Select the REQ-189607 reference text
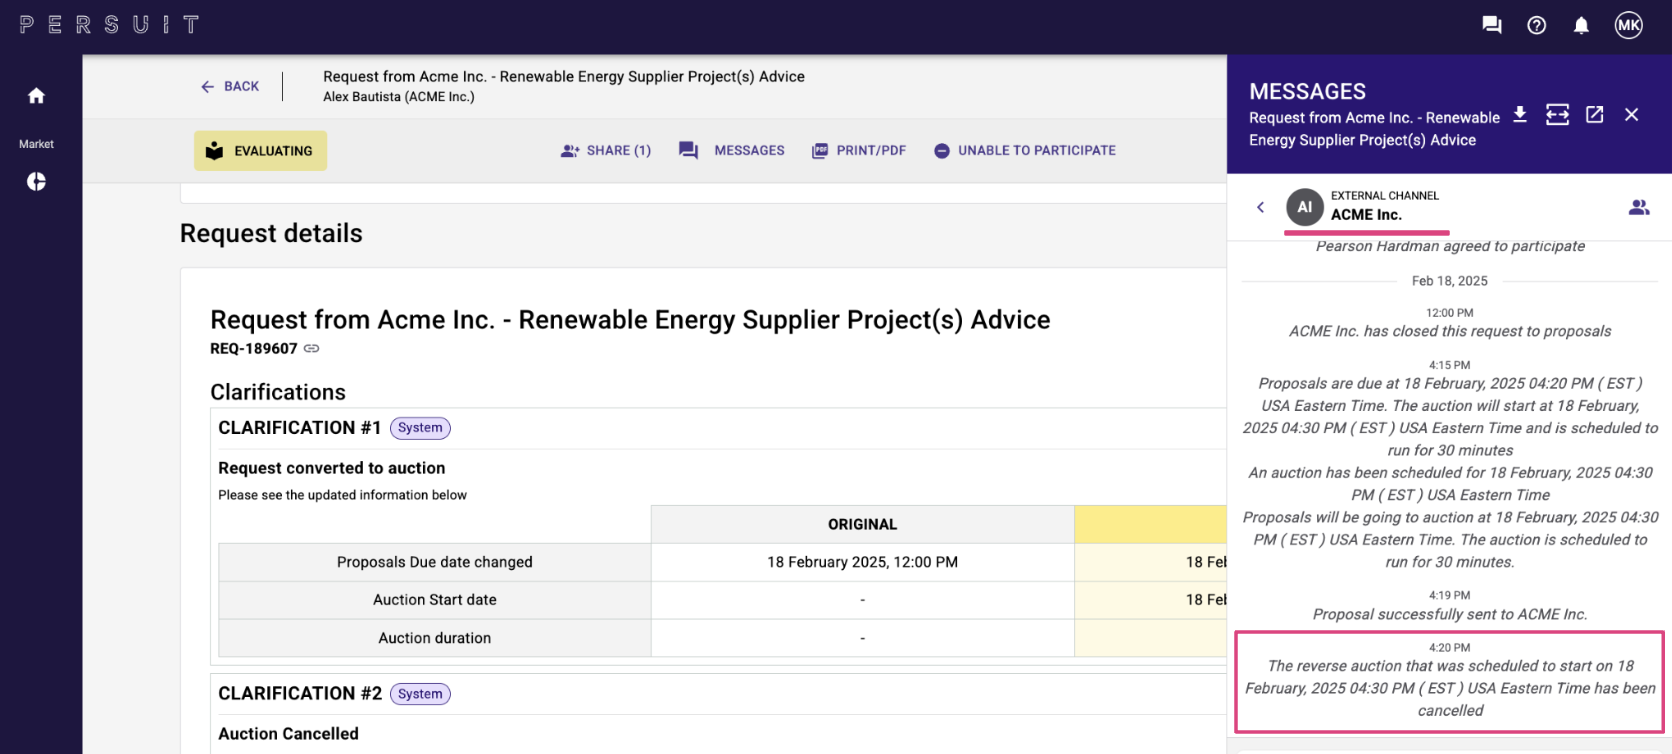The image size is (1672, 754). coord(254,349)
